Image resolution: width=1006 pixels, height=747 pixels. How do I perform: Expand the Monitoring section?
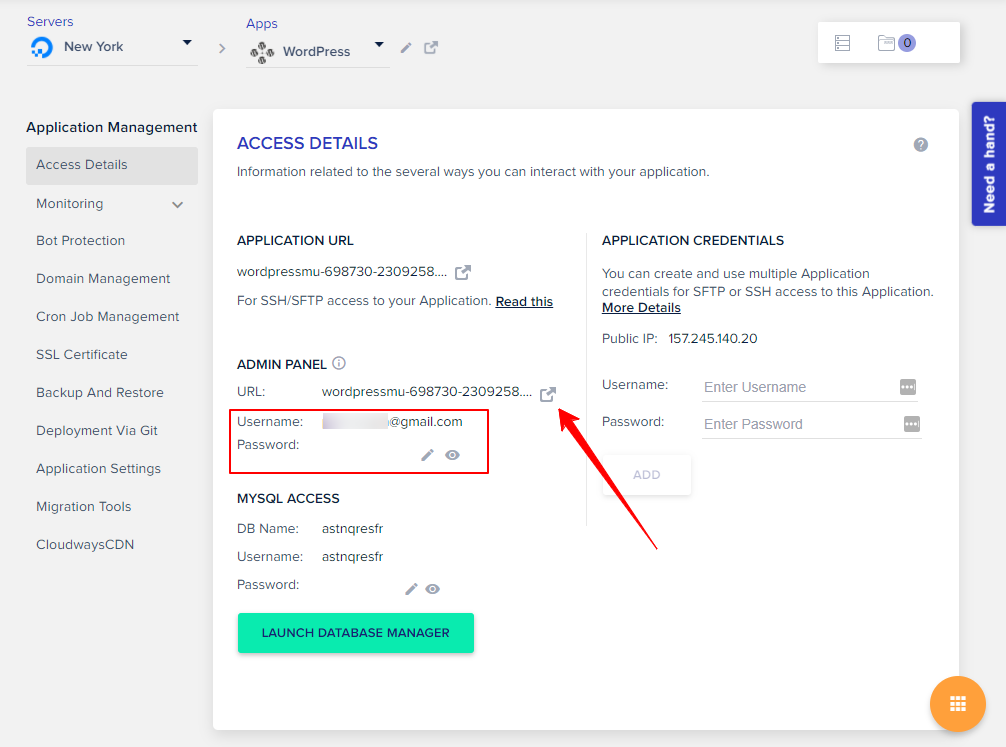(111, 202)
